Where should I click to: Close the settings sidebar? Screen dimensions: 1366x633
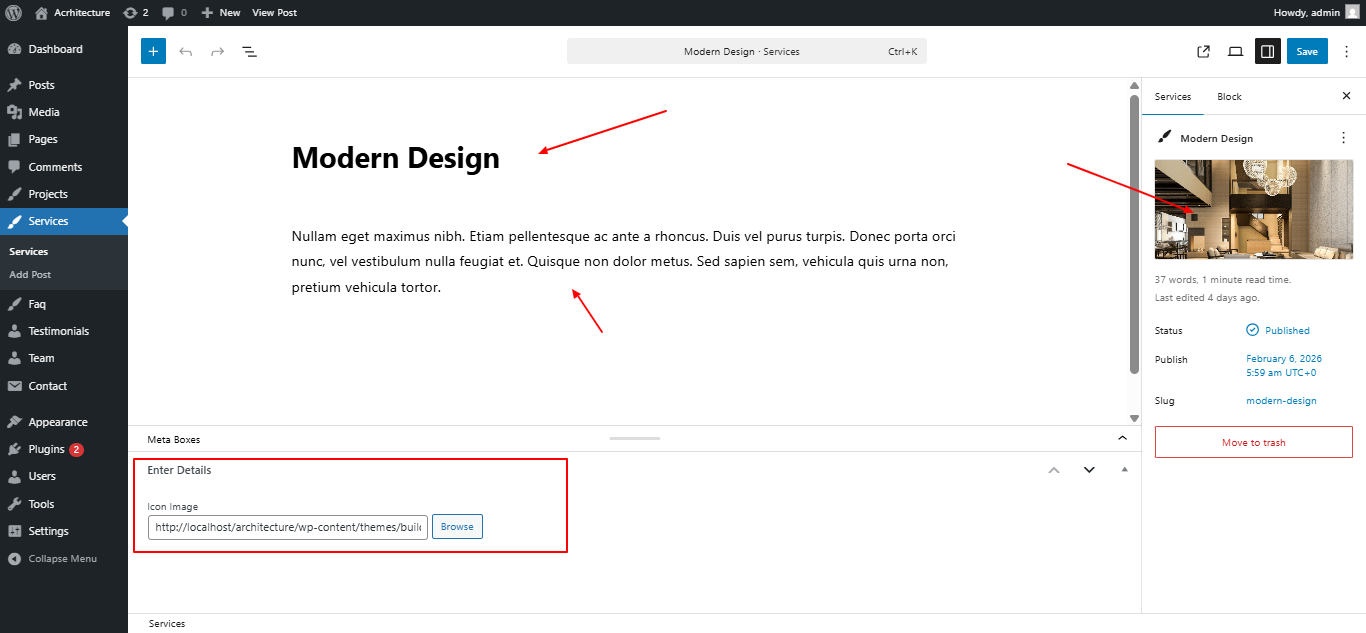[1346, 96]
